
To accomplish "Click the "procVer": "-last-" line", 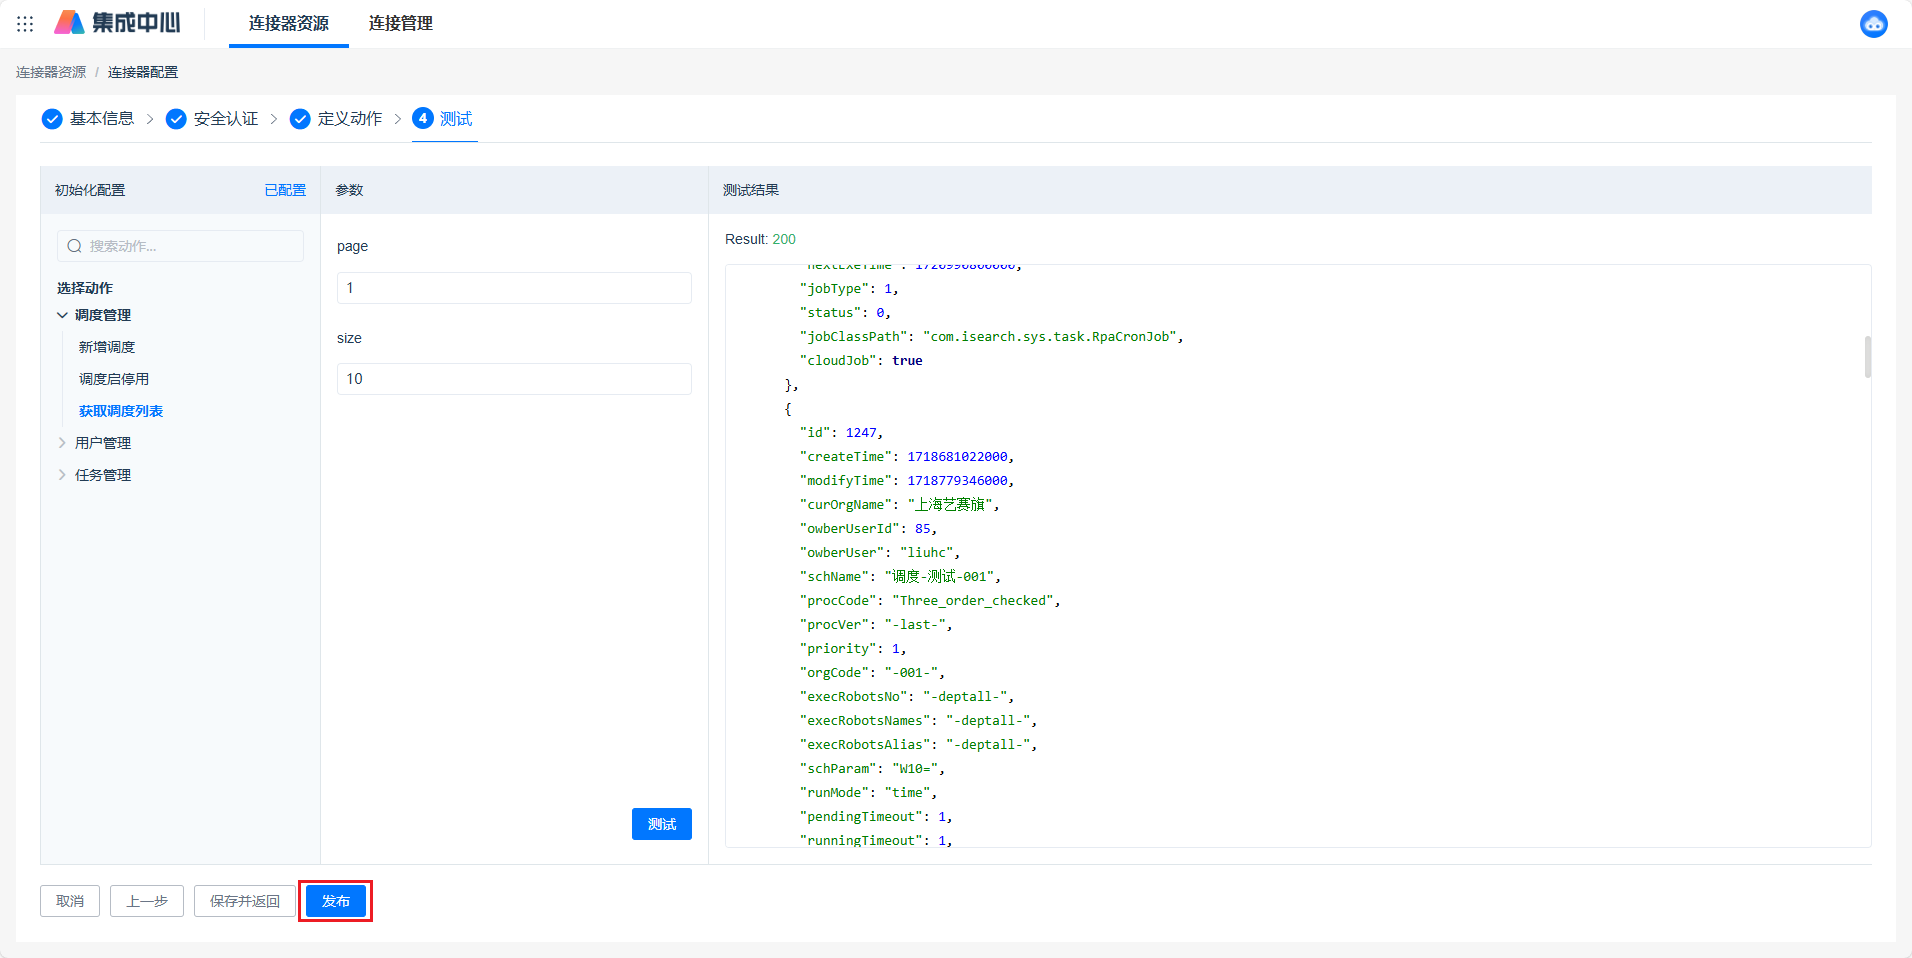I will pyautogui.click(x=875, y=625).
